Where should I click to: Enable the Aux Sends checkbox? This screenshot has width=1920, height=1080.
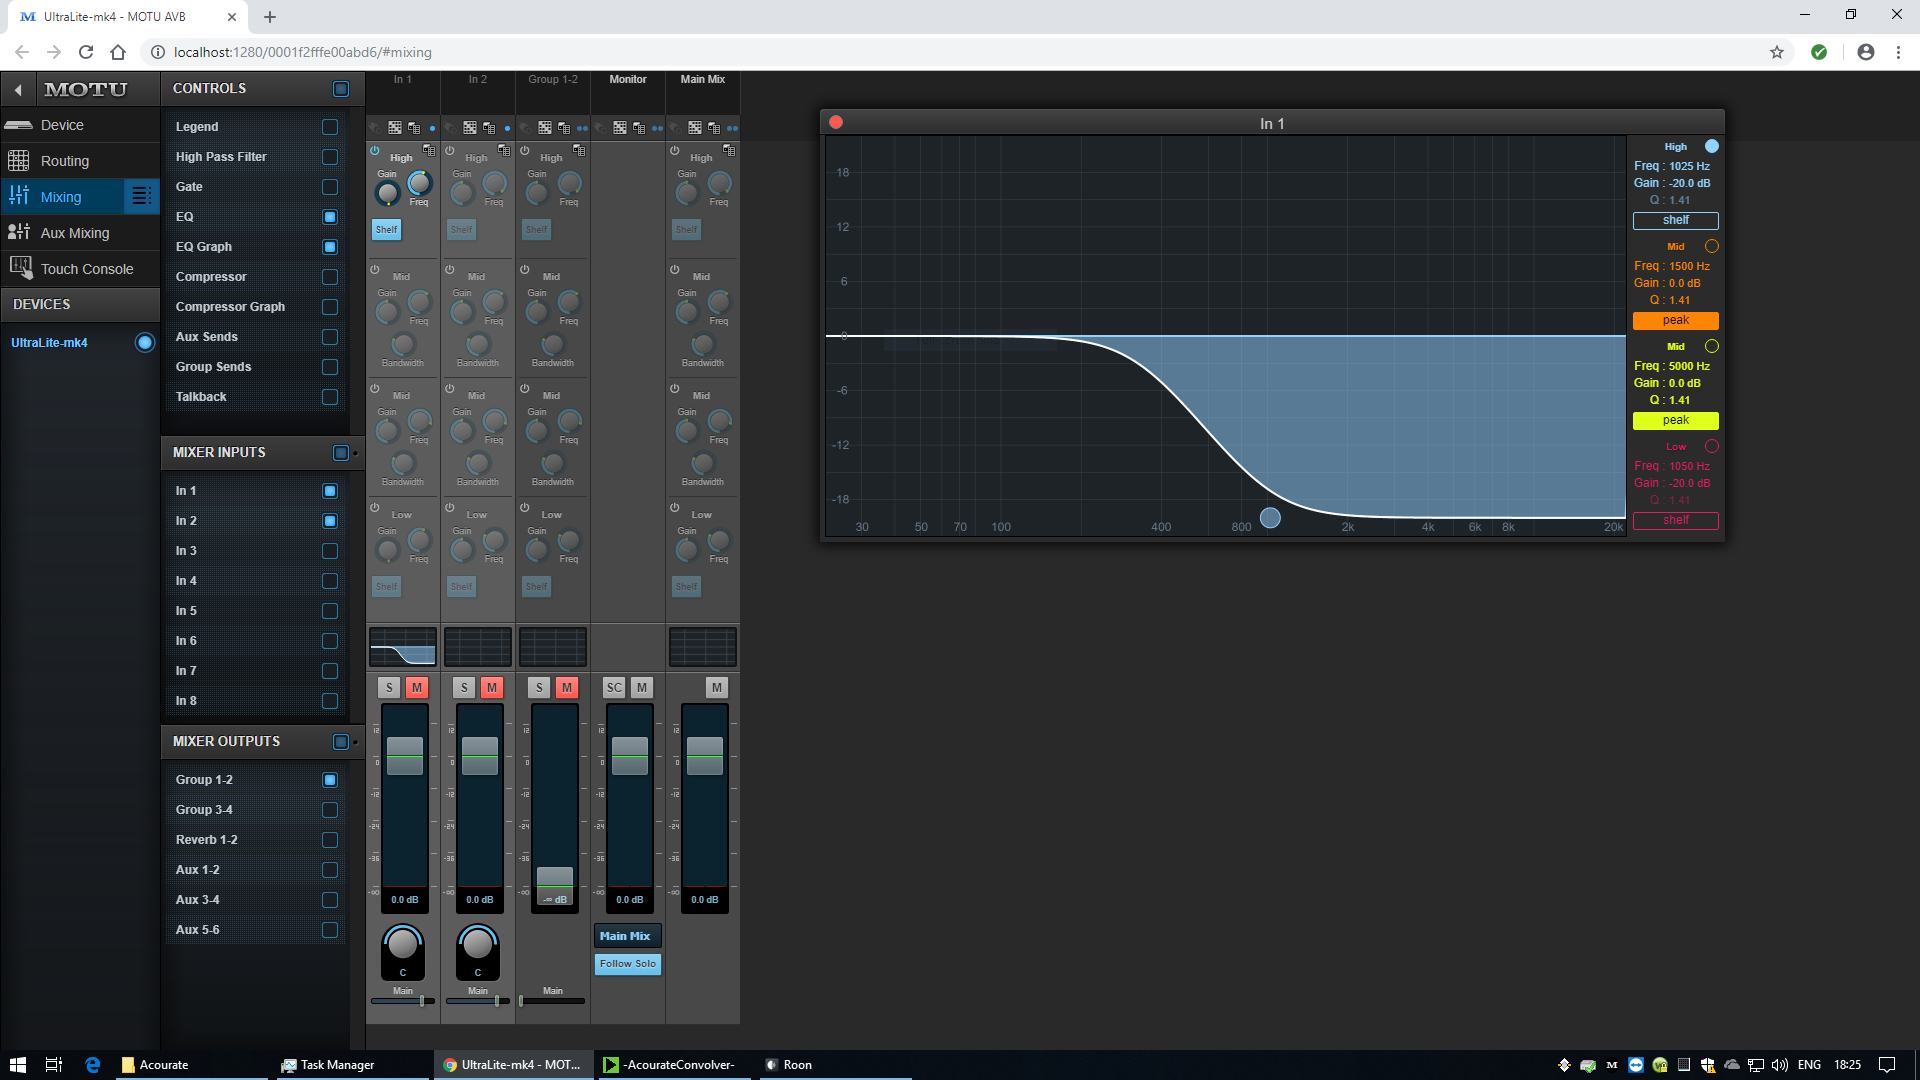pos(330,337)
